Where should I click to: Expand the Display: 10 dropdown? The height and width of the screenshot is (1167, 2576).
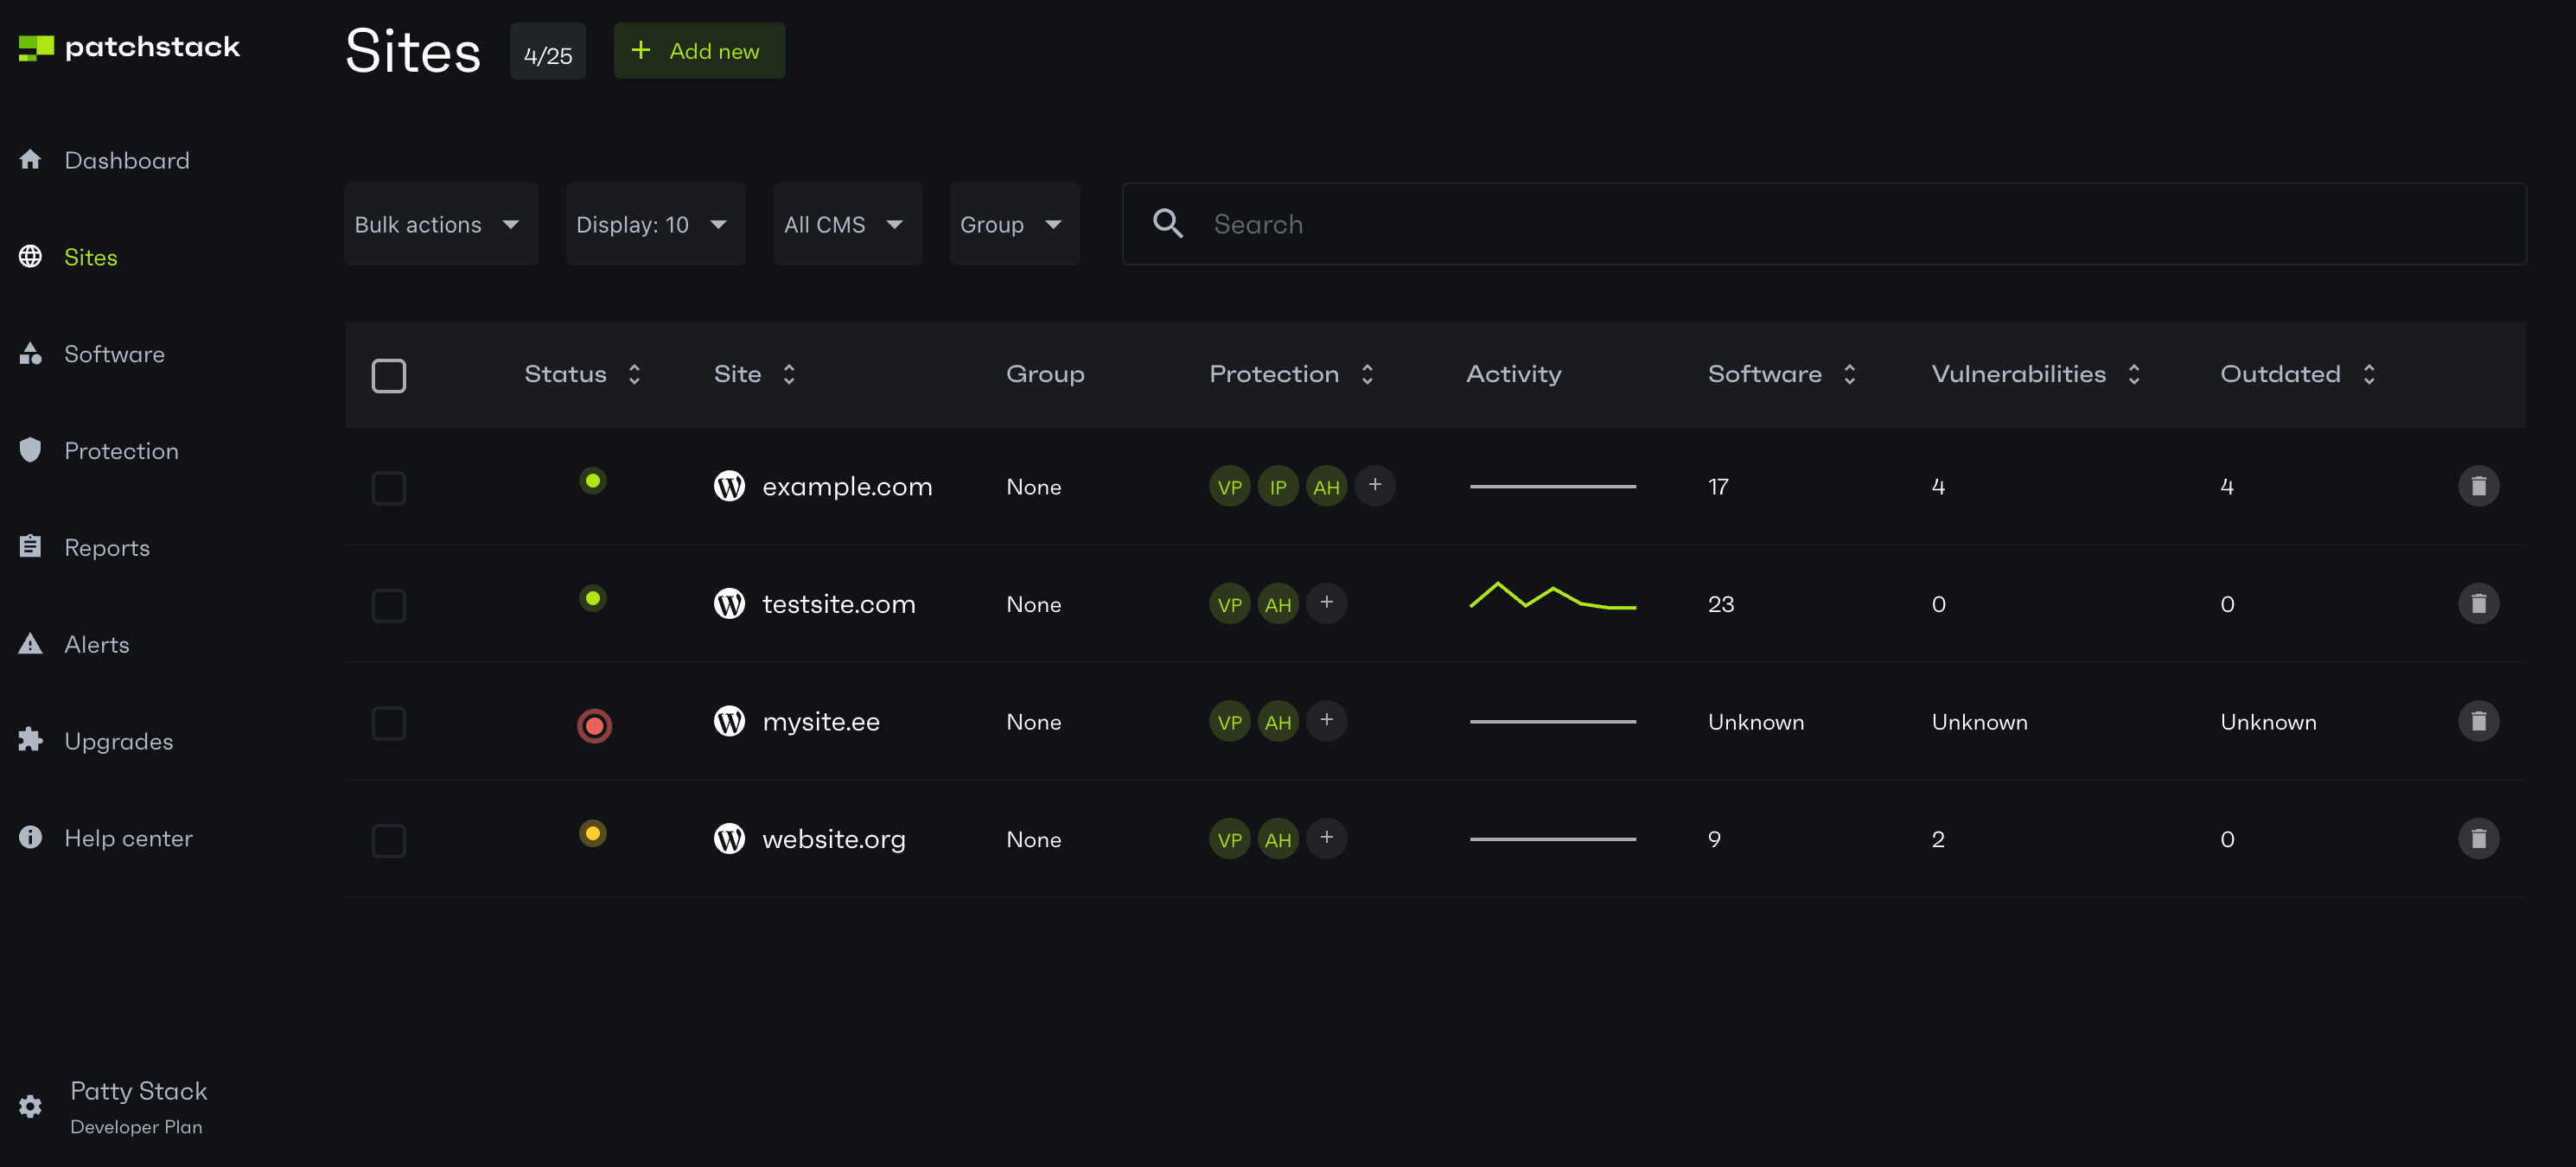click(655, 224)
